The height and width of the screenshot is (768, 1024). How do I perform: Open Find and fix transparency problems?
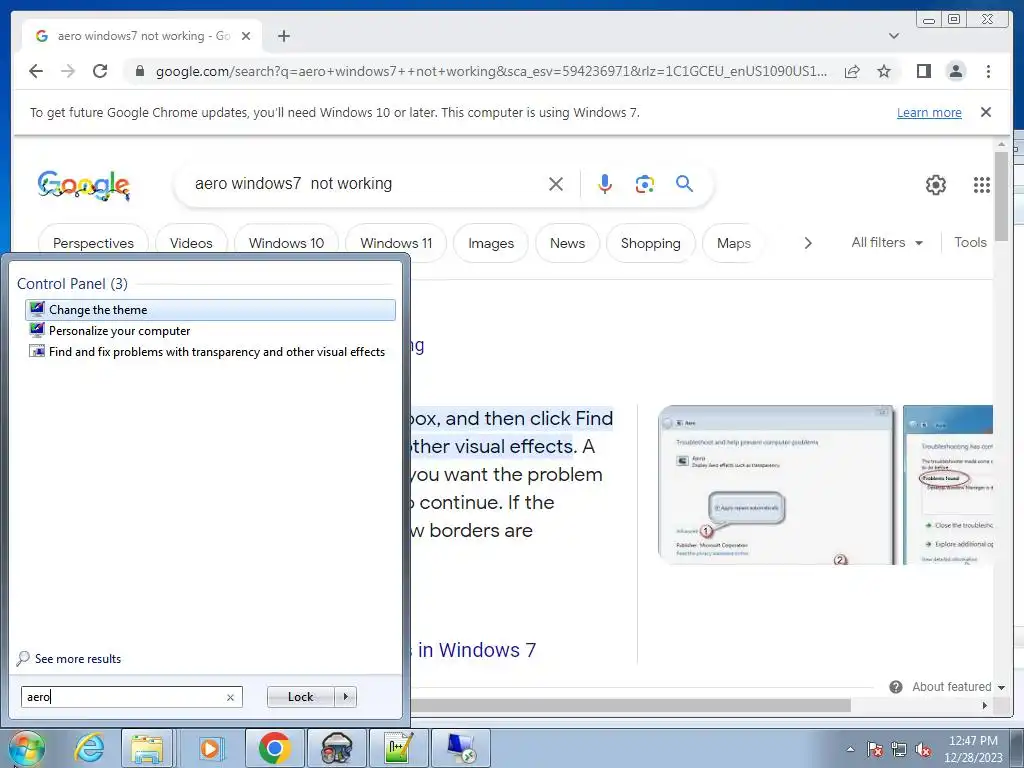pyautogui.click(x=210, y=351)
